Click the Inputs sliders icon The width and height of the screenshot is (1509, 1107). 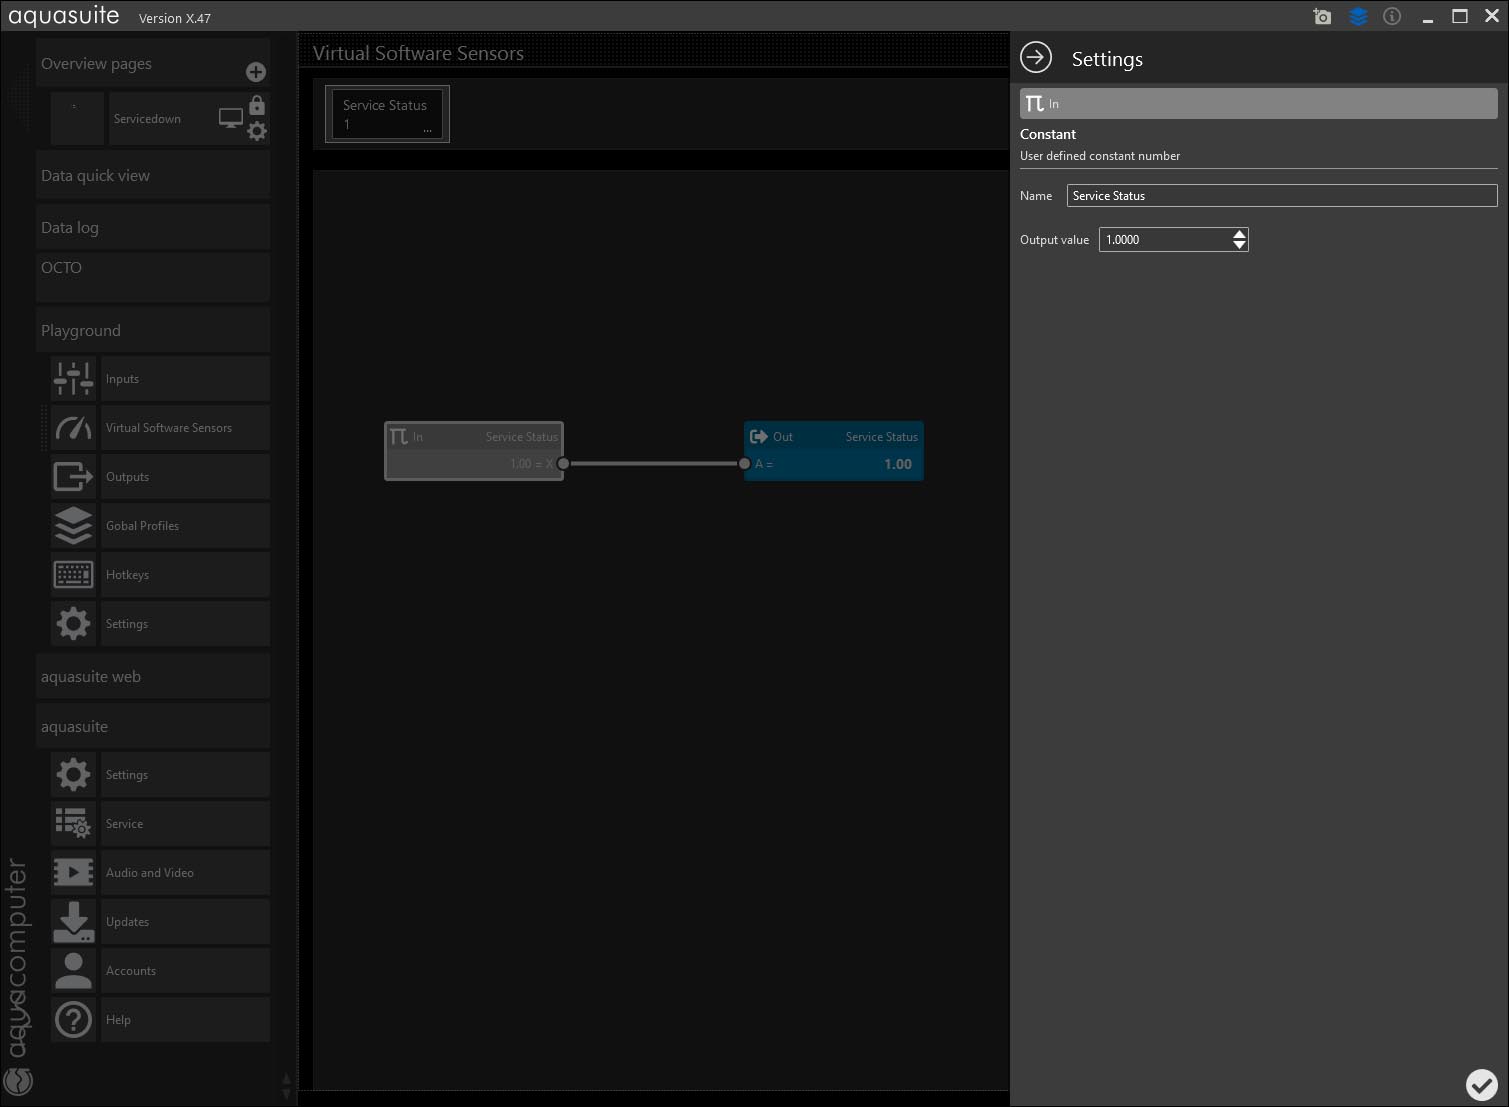73,379
